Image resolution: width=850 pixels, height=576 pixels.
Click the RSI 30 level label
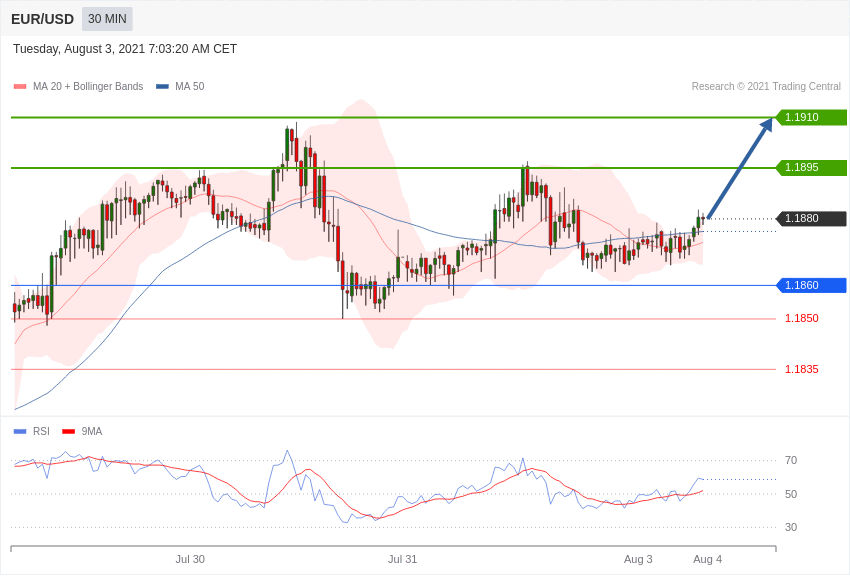pyautogui.click(x=791, y=527)
